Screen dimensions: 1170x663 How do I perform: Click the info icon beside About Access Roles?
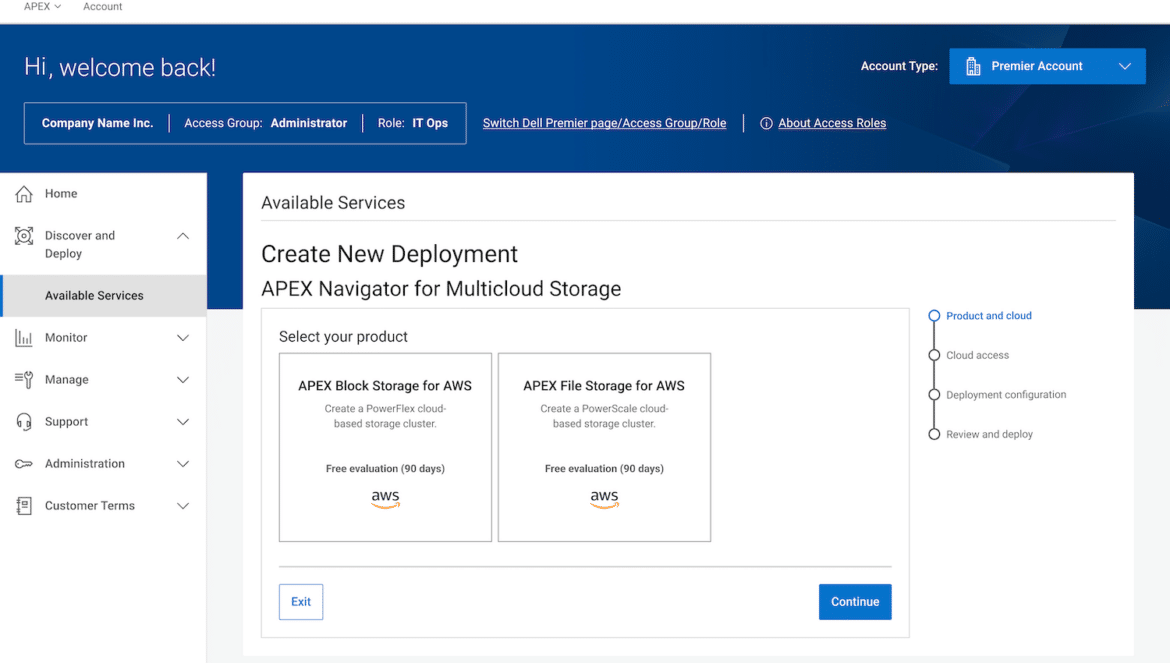(766, 124)
